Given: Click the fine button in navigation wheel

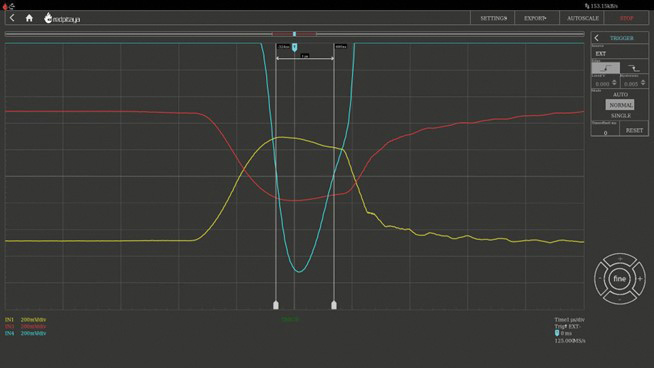Looking at the screenshot, I should pos(619,278).
